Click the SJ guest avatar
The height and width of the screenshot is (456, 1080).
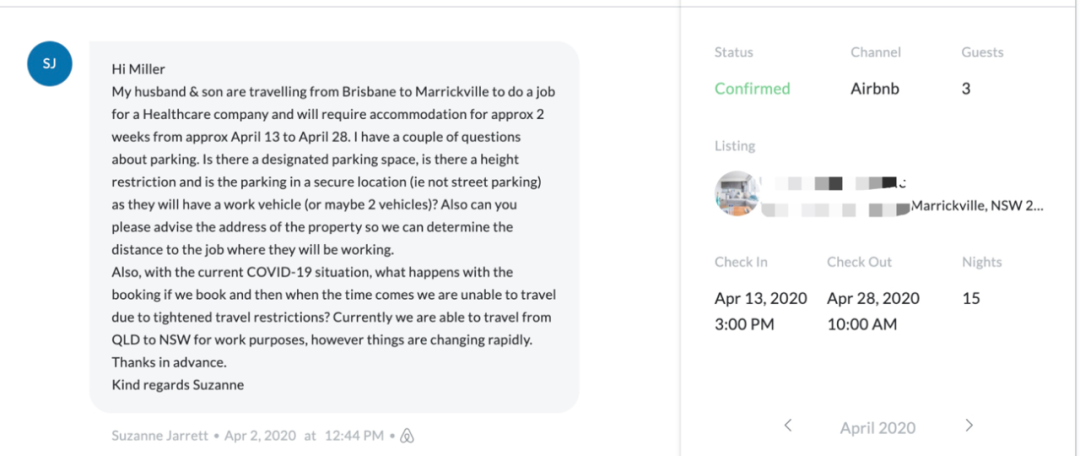tap(50, 63)
